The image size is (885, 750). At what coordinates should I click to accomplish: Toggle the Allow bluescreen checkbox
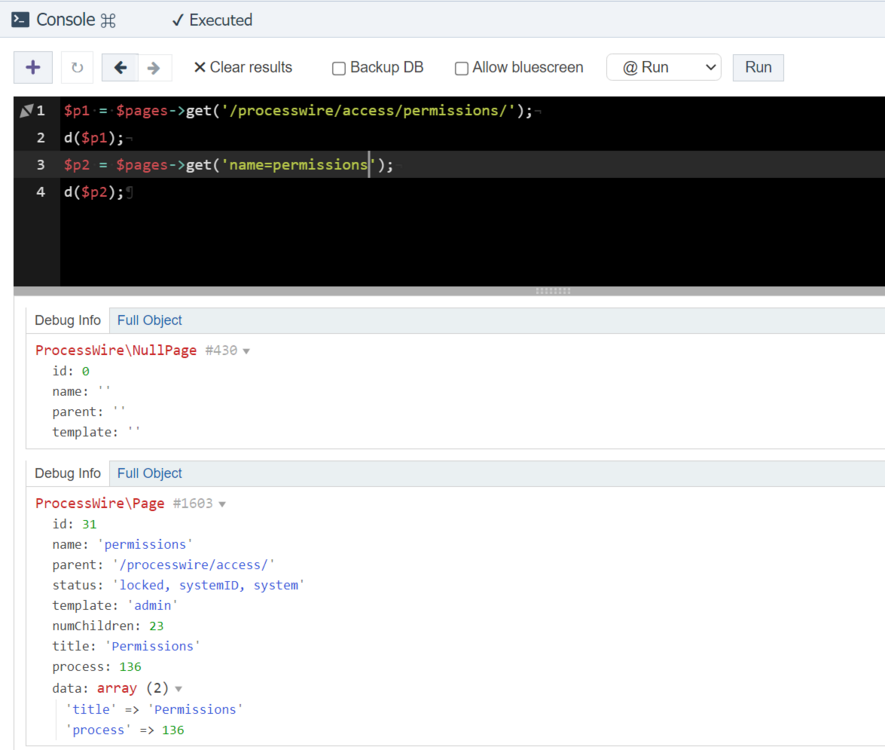[461, 68]
